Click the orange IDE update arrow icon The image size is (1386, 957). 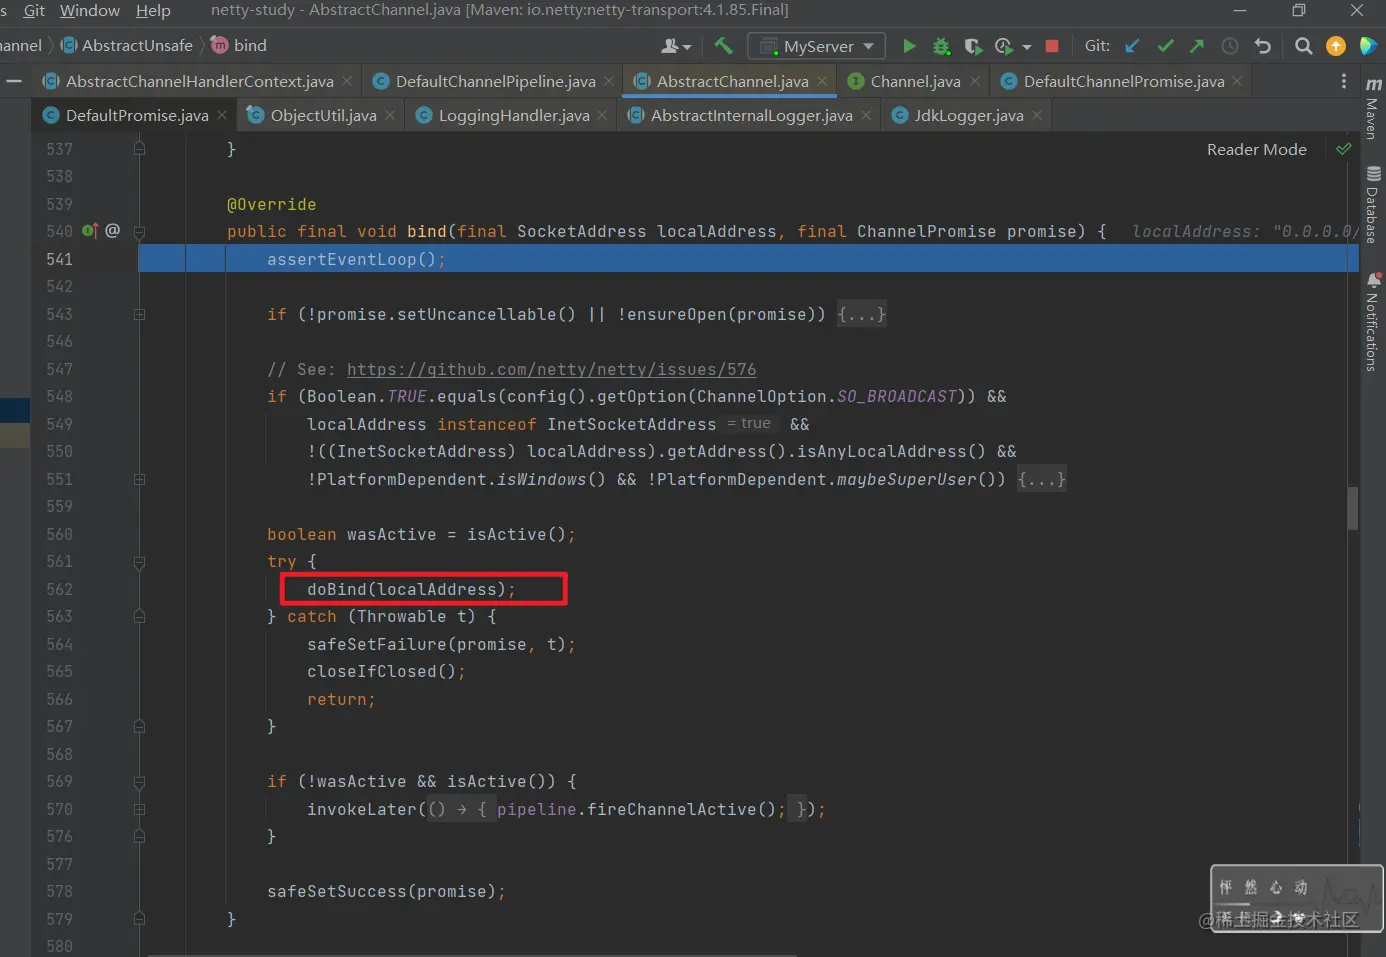click(1336, 46)
